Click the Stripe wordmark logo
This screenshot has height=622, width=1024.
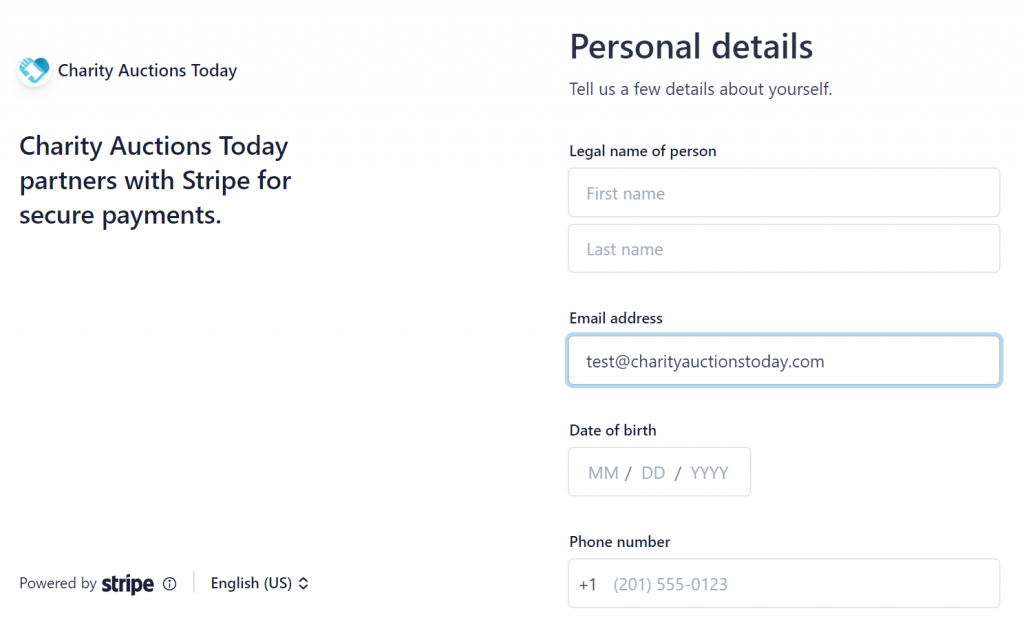(x=127, y=584)
